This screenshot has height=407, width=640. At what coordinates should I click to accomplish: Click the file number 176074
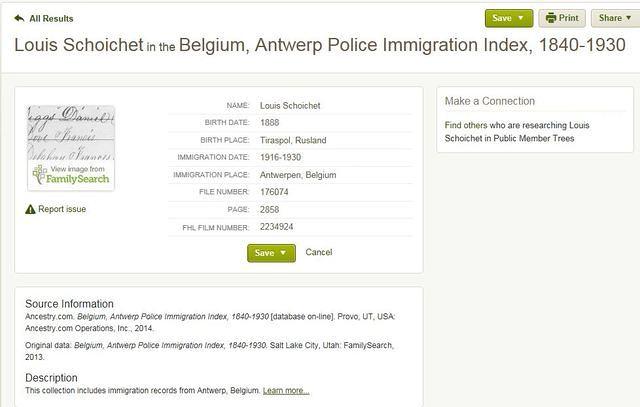pyautogui.click(x=274, y=192)
